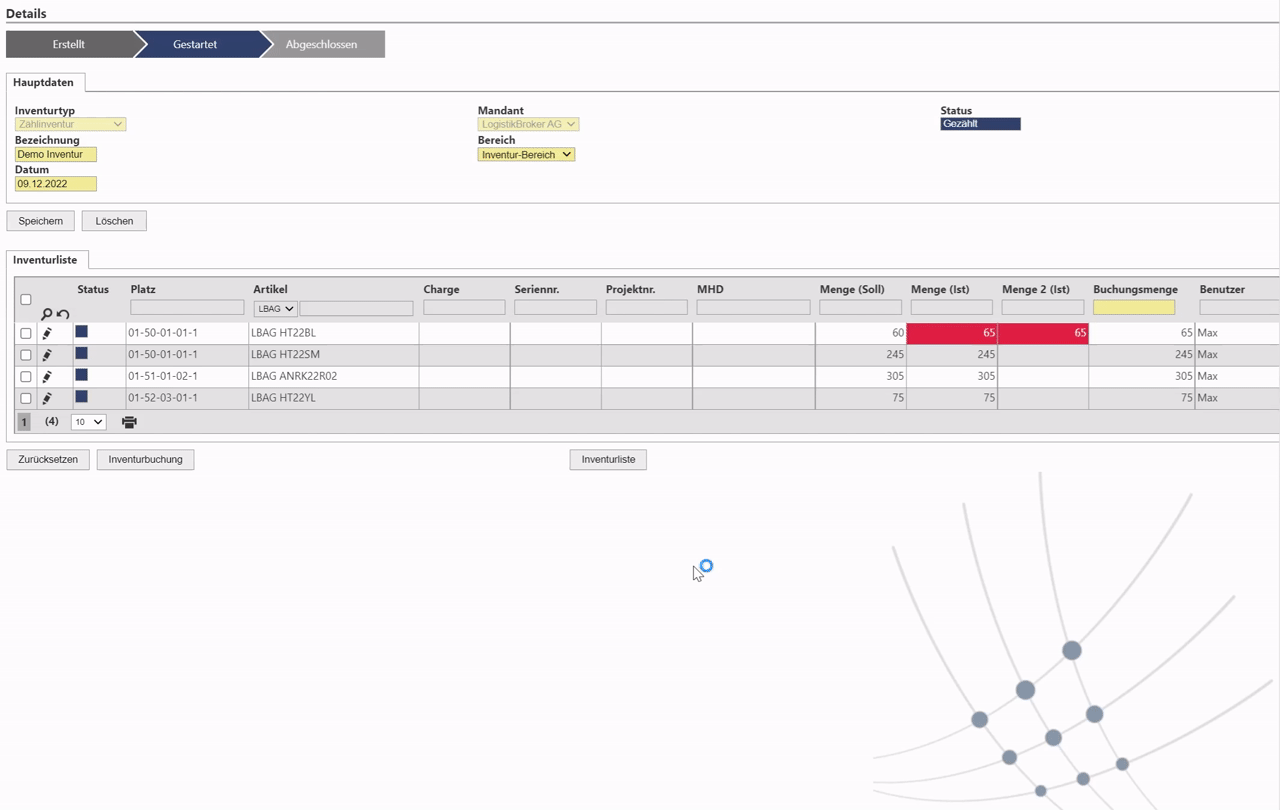Image resolution: width=1280 pixels, height=810 pixels.
Task: Edit row LBAG HT22BL with pencil icon
Action: click(47, 333)
